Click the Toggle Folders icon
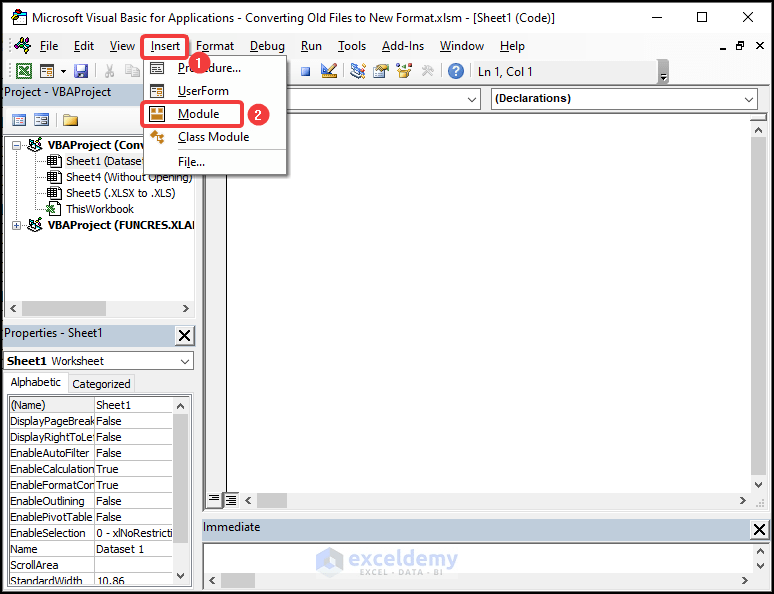 point(71,120)
